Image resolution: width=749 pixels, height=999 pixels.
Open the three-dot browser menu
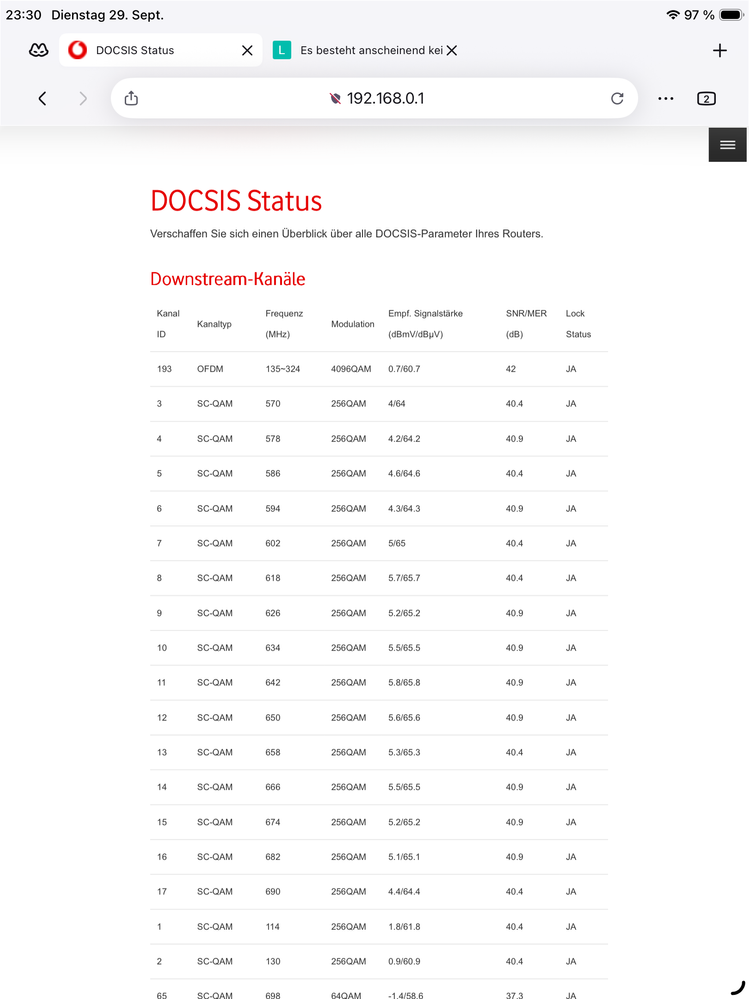coord(666,98)
